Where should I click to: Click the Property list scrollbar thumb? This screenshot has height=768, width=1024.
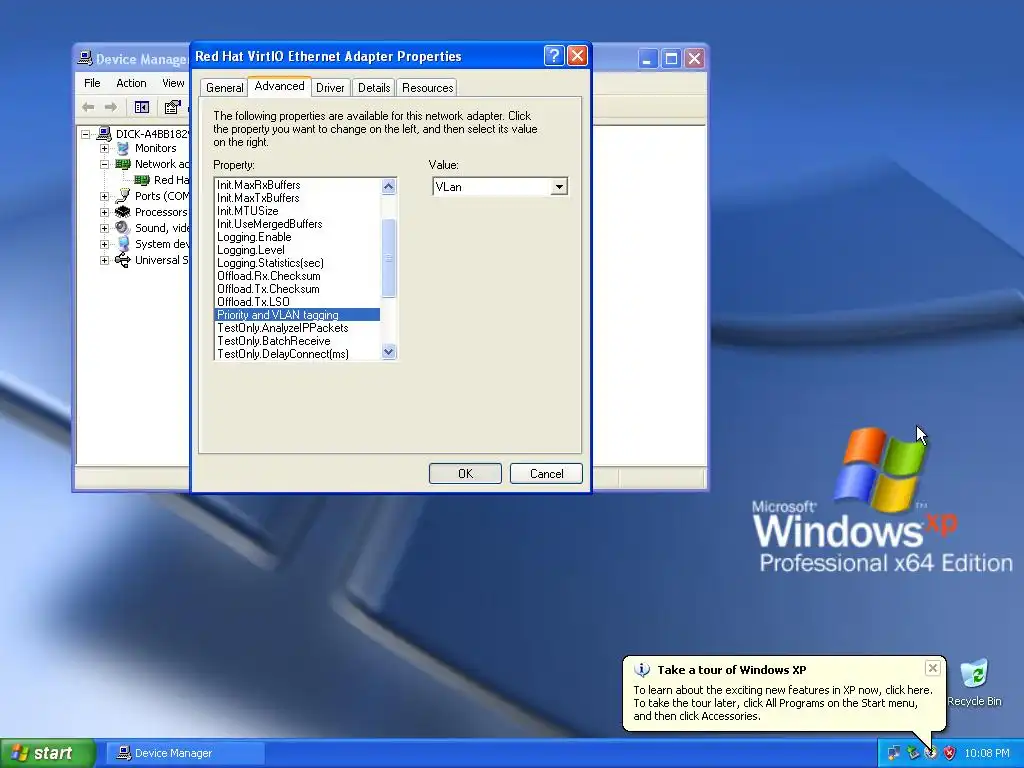[389, 258]
